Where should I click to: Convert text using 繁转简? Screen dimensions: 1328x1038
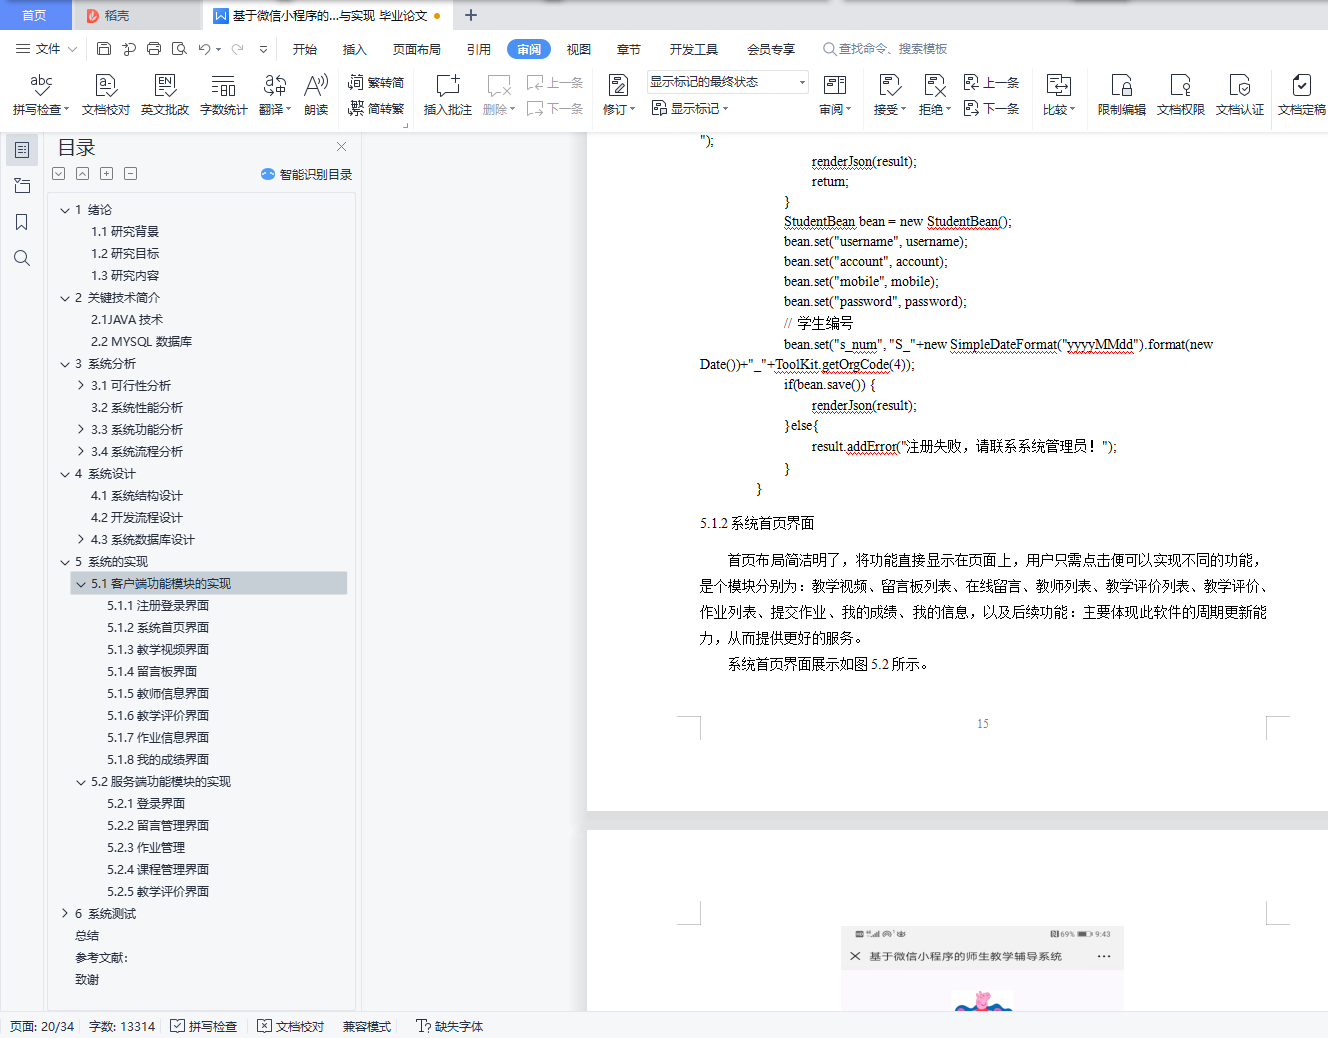(x=376, y=82)
